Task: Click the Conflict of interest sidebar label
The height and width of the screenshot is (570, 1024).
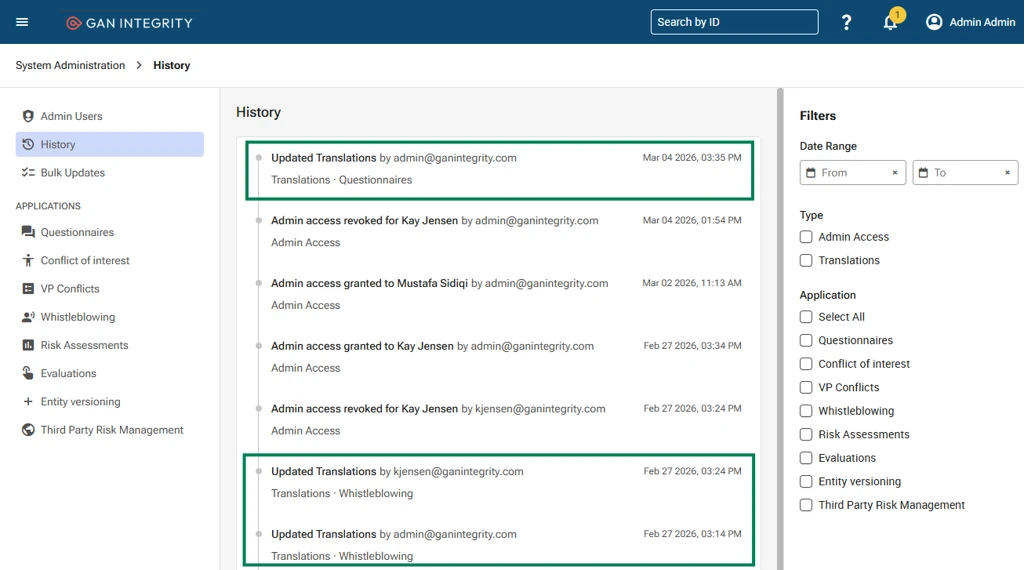Action: pyautogui.click(x=85, y=261)
